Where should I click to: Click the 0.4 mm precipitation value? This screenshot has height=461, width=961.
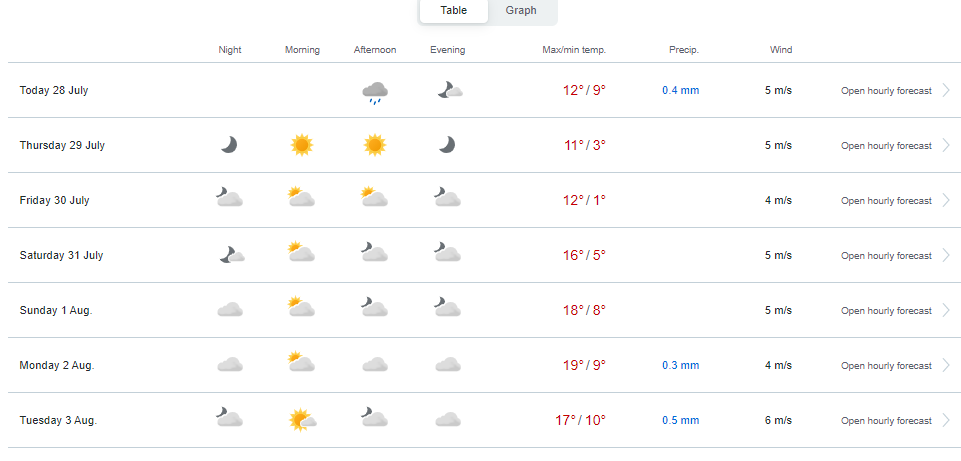click(680, 91)
